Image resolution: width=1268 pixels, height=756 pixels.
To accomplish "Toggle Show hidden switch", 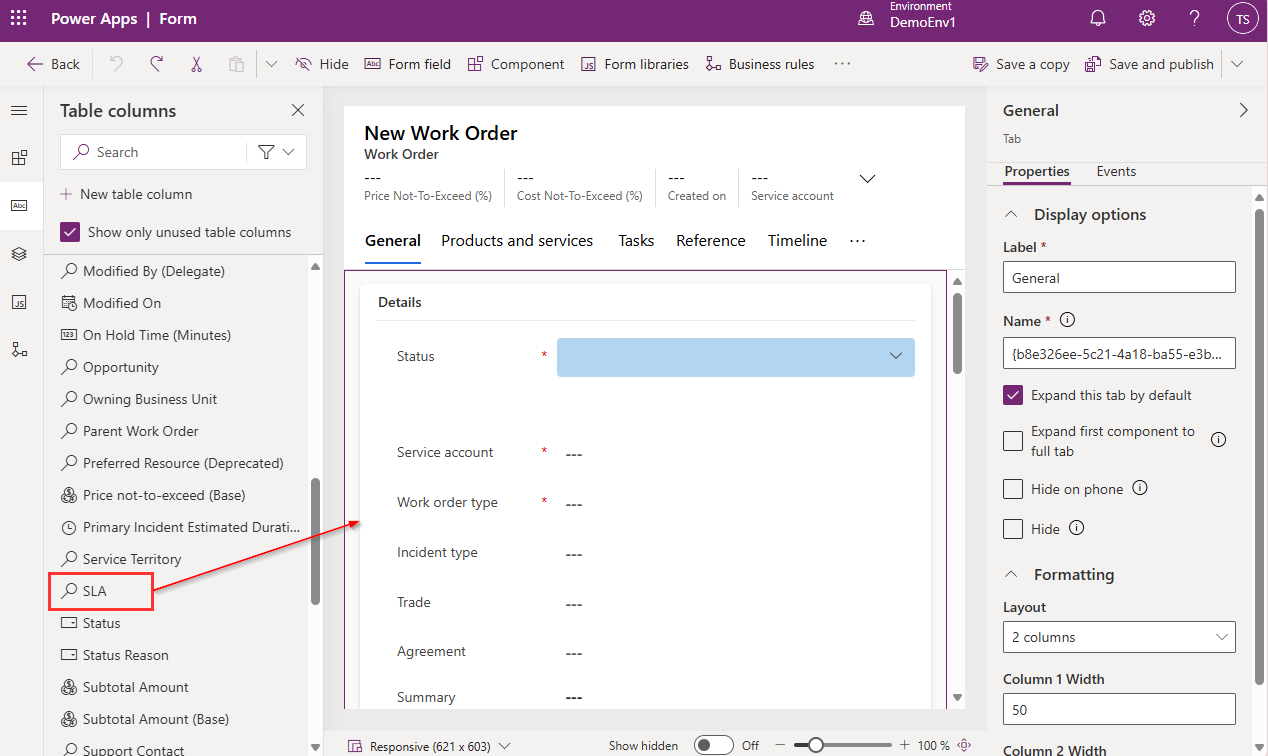I will click(714, 745).
